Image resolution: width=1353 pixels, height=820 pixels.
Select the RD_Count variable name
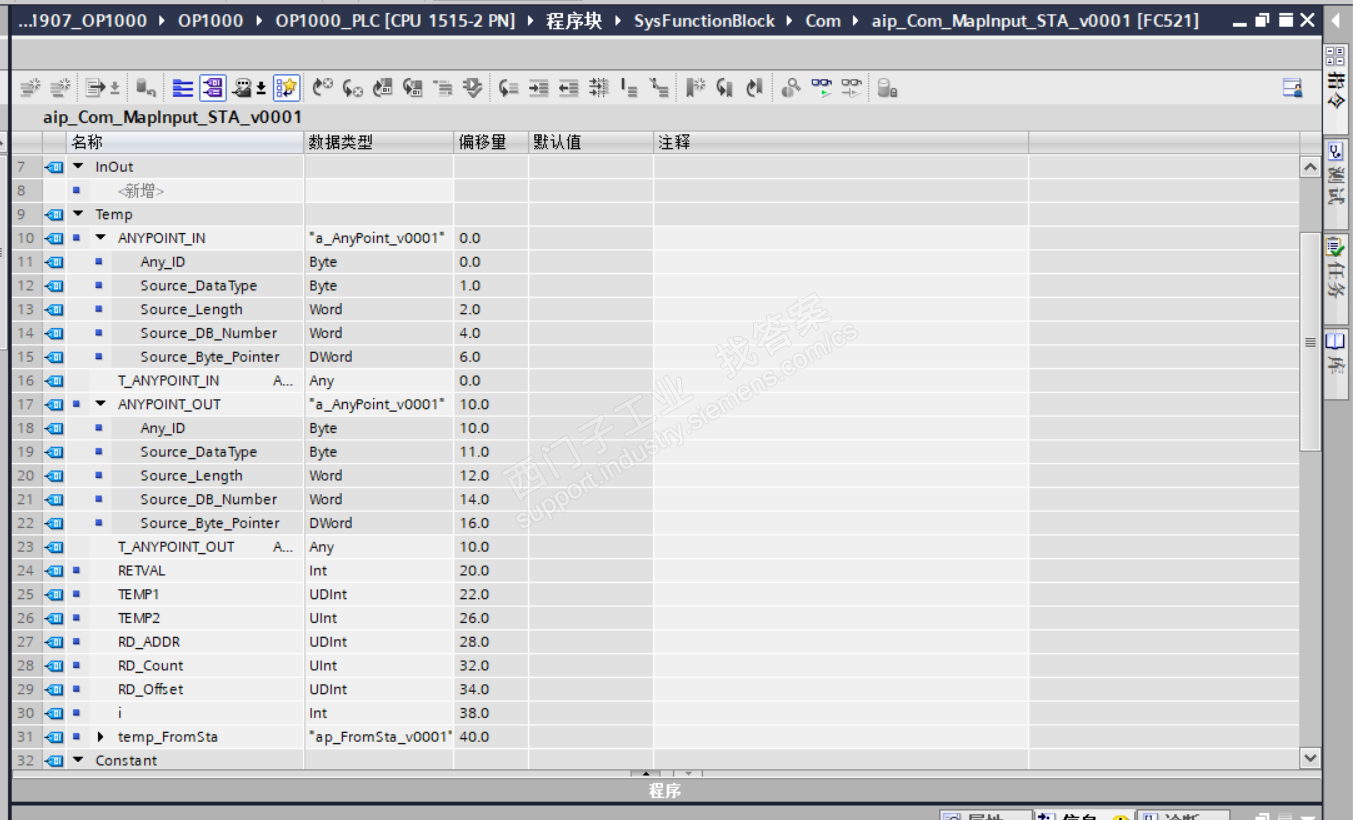[151, 666]
